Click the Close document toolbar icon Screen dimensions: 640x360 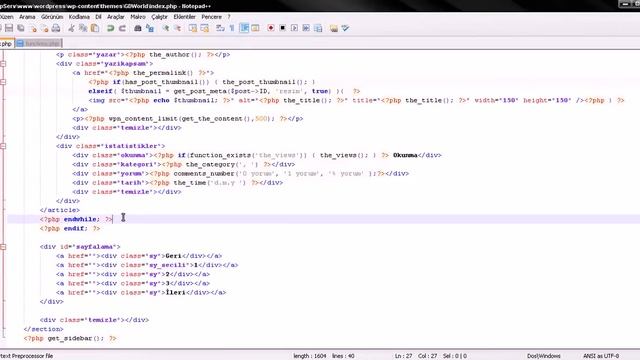coord(33,28)
